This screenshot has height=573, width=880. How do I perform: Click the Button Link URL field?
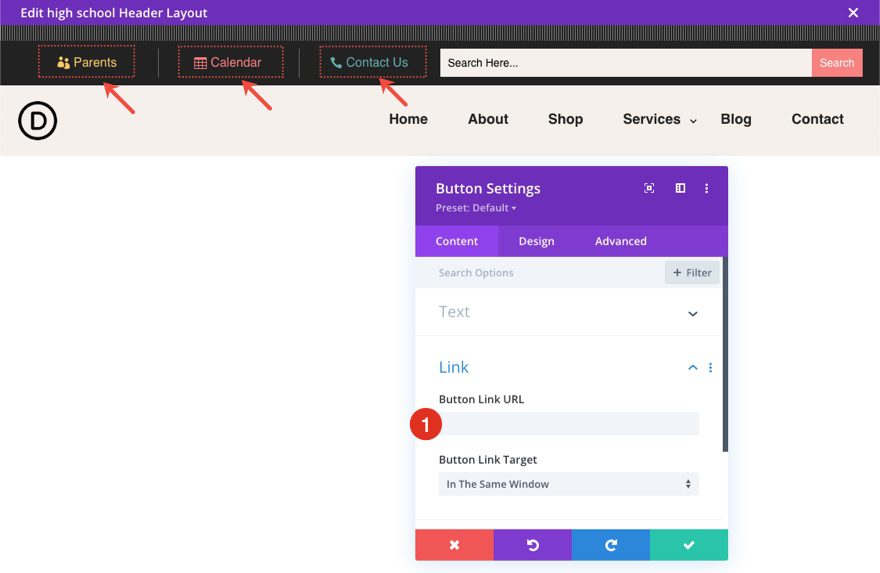coord(570,424)
